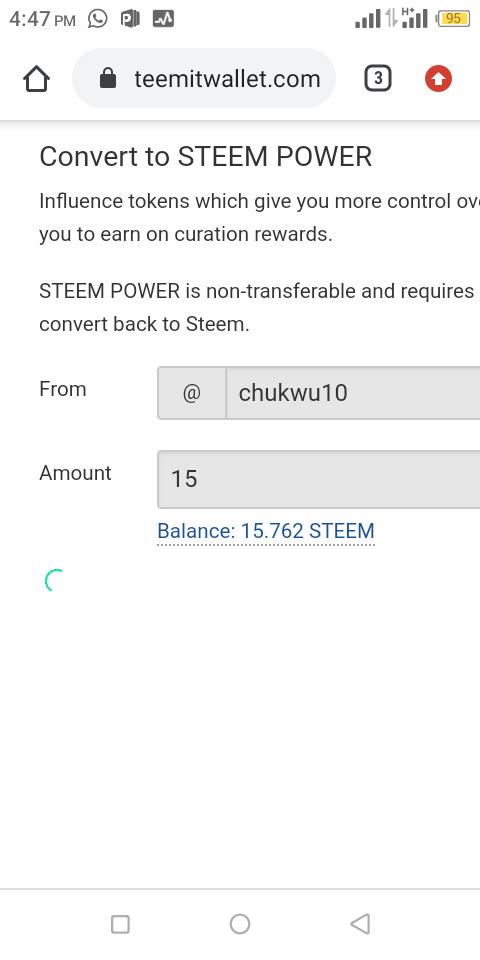The height and width of the screenshot is (960, 480).
Task: Click the Amount field containing 15
Action: point(318,479)
